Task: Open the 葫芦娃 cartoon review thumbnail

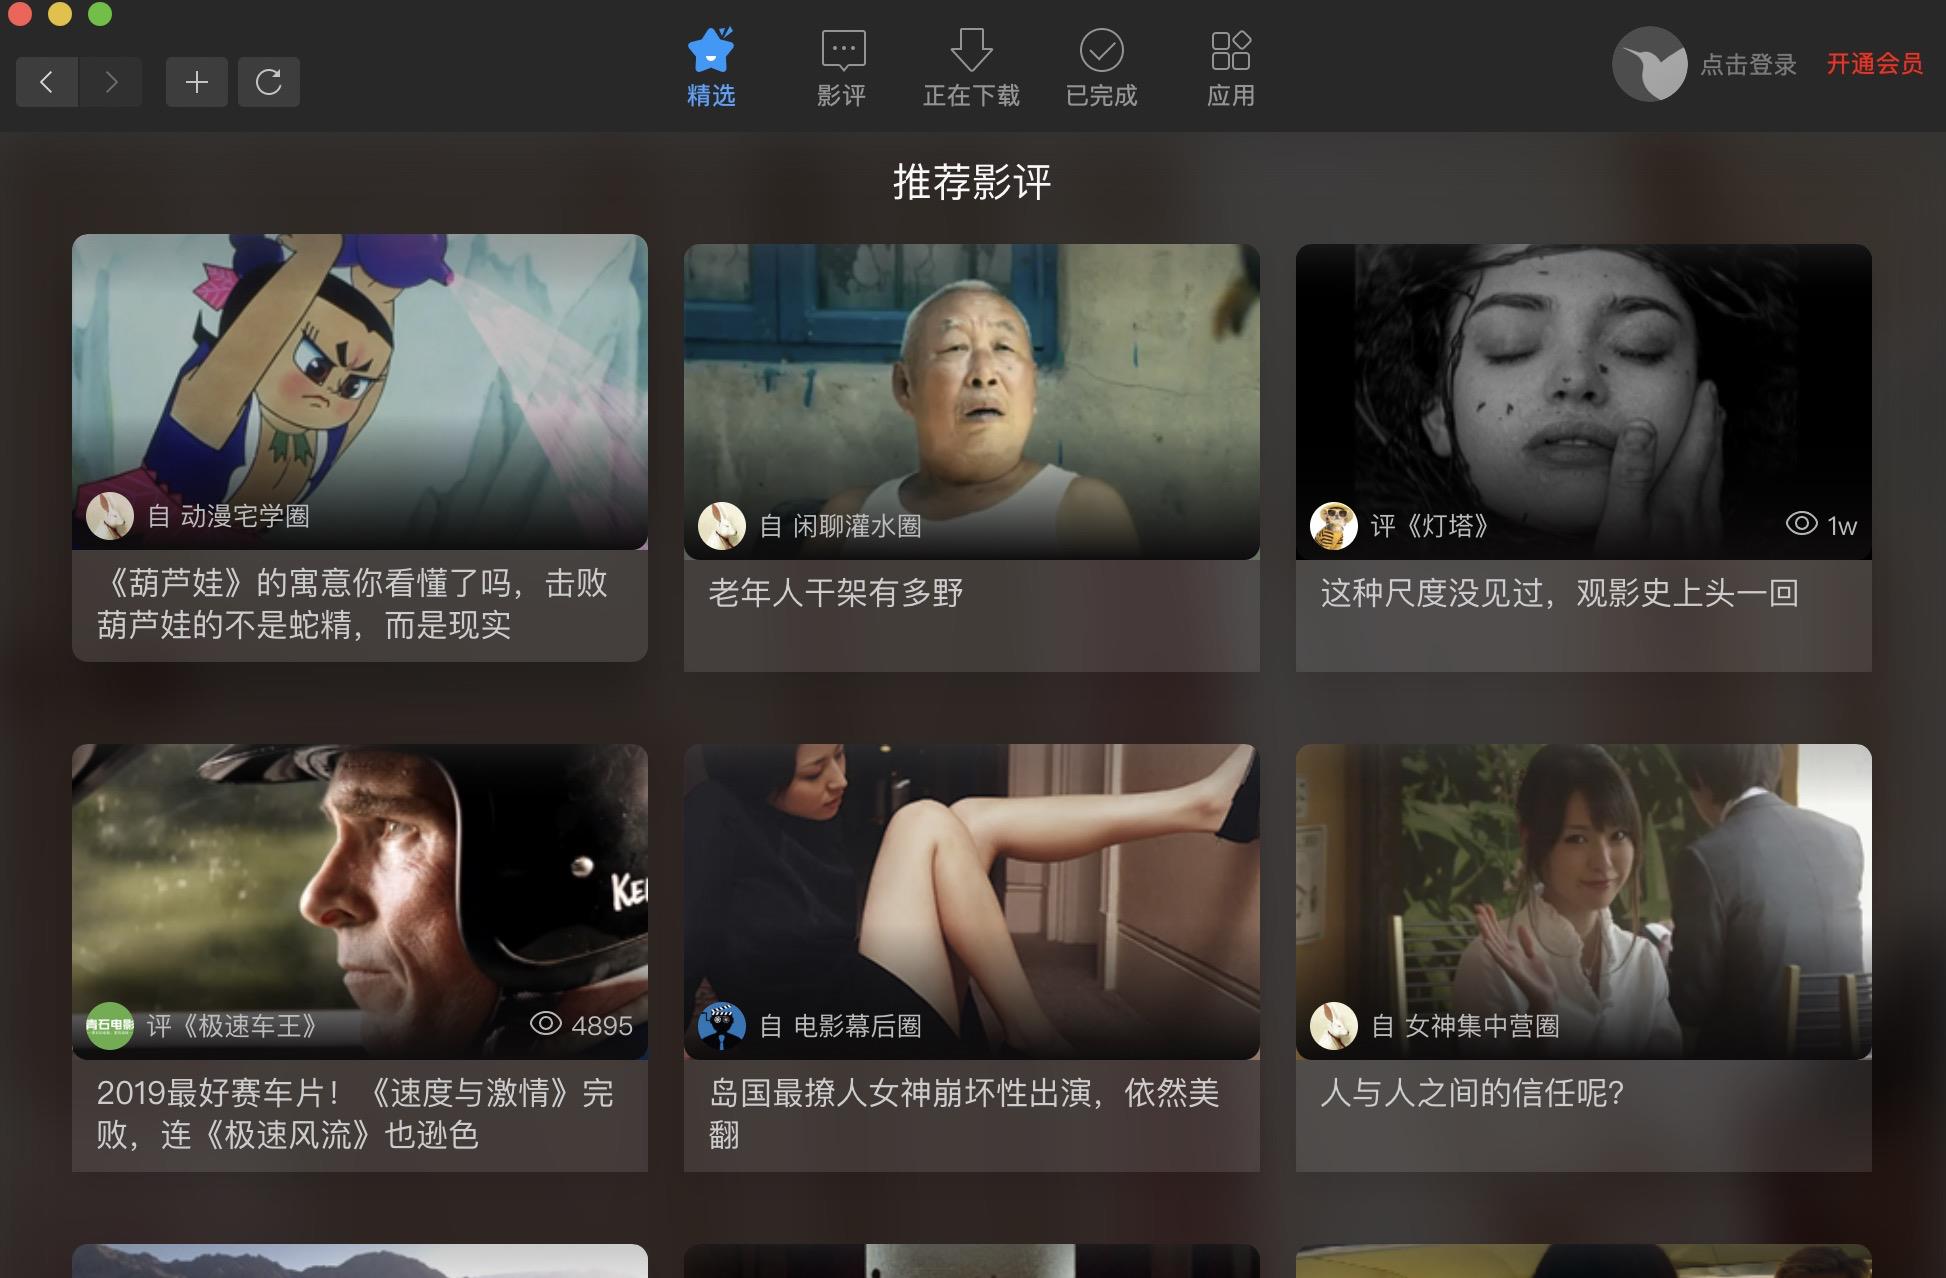Action: point(360,370)
